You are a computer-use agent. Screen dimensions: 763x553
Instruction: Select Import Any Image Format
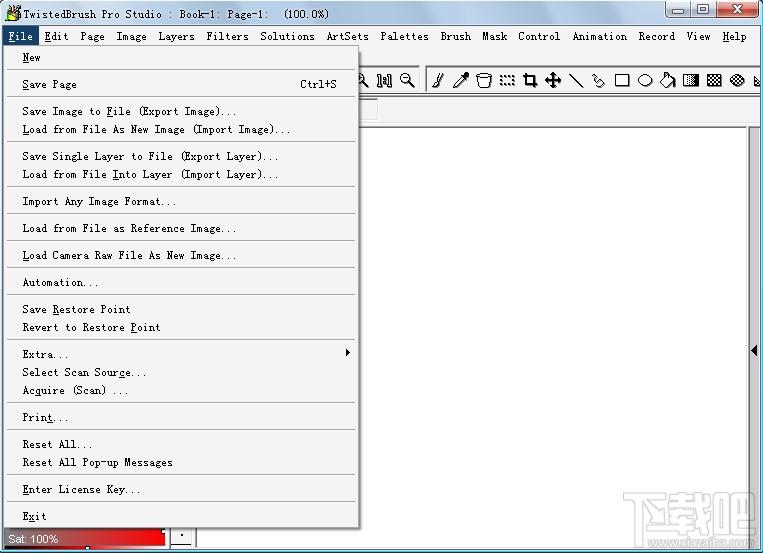point(181,202)
